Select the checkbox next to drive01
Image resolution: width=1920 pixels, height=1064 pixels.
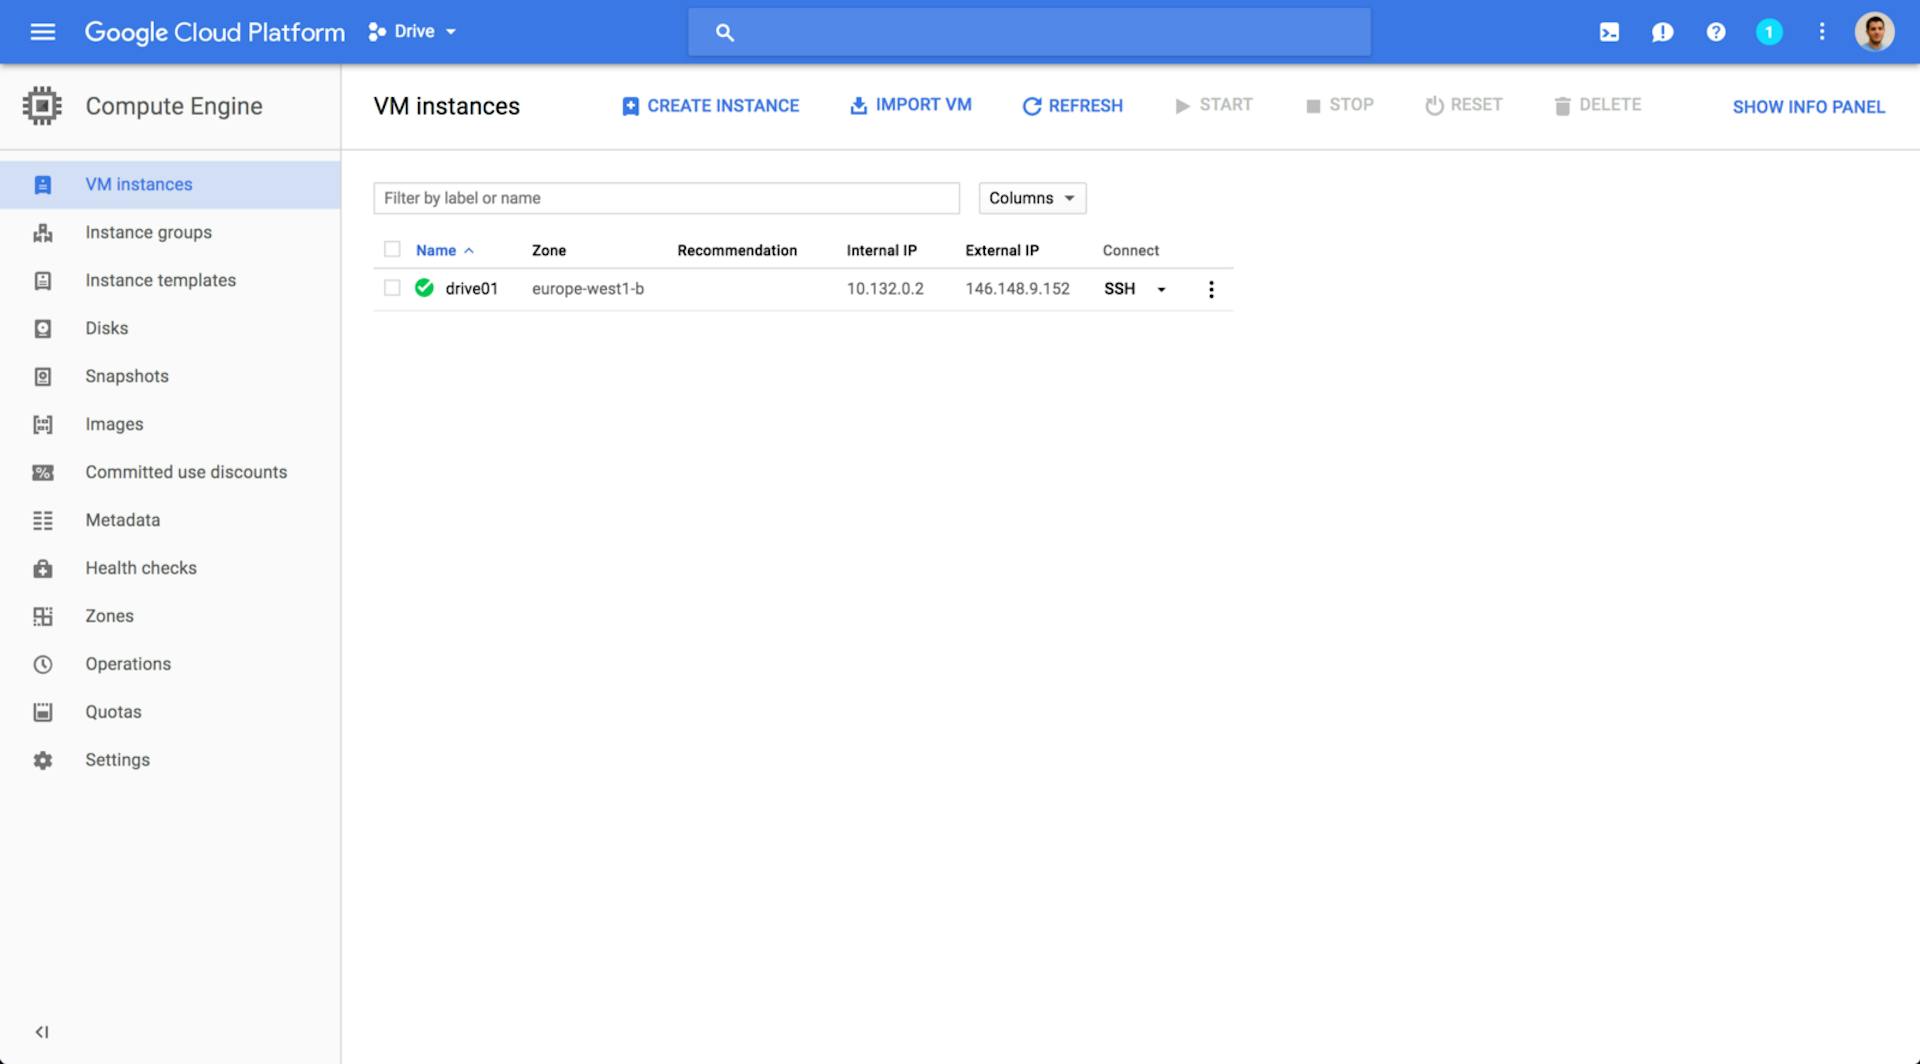coord(391,288)
